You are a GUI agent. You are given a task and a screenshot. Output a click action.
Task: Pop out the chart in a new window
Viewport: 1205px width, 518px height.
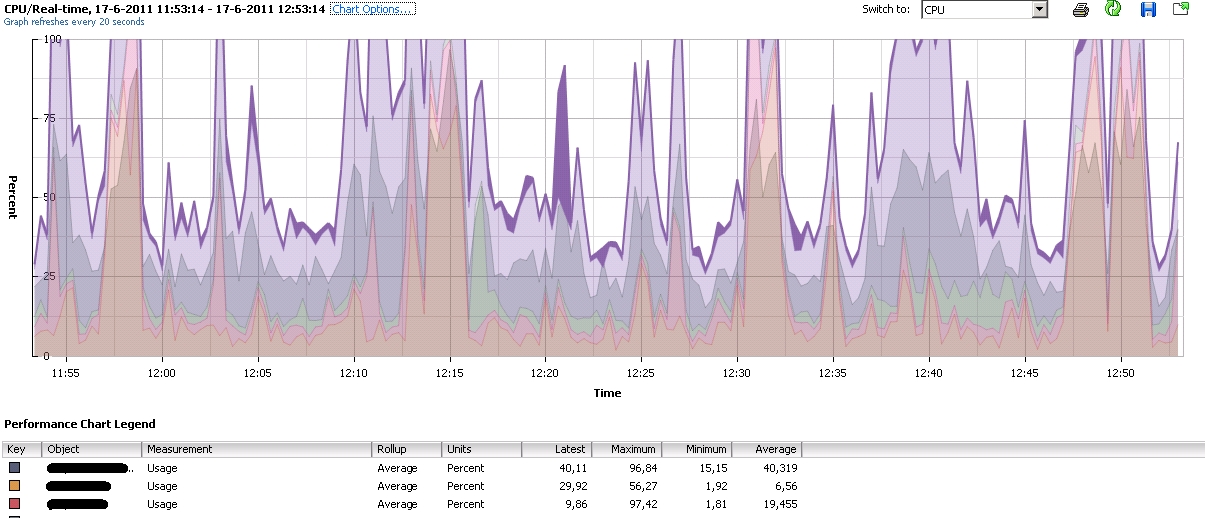coord(1181,10)
